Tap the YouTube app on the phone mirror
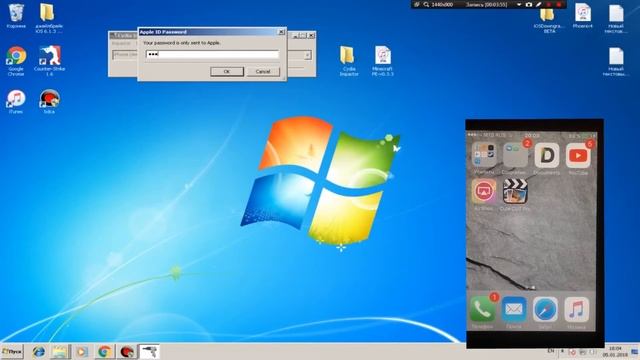The width and height of the screenshot is (640, 360). click(578, 155)
